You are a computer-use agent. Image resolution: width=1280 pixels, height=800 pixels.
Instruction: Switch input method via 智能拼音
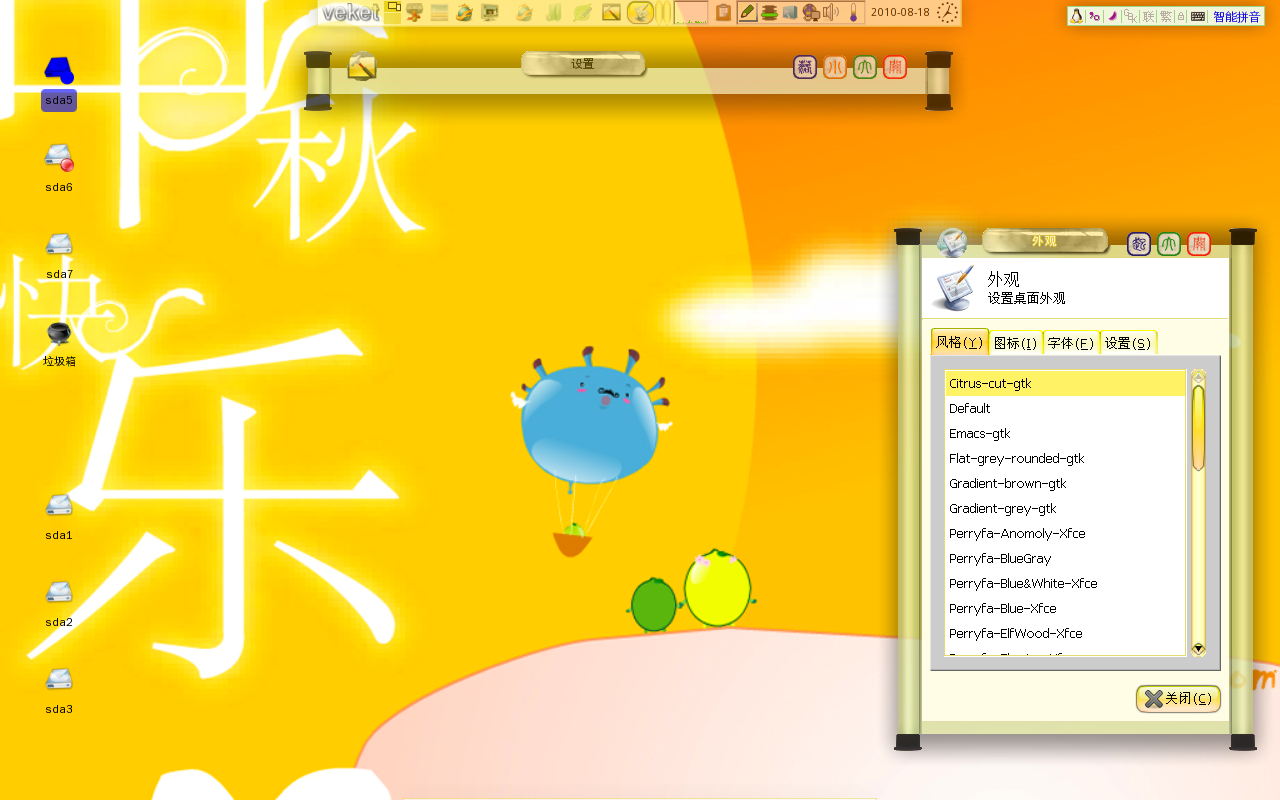pos(1236,16)
